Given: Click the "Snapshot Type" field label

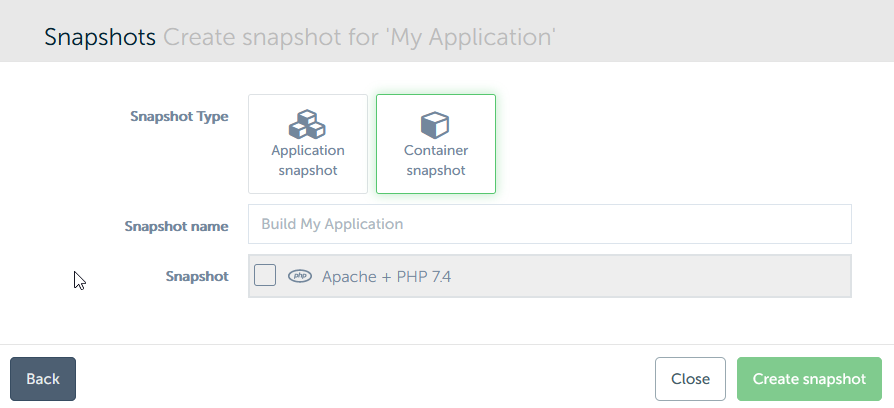Looking at the screenshot, I should coord(179,116).
